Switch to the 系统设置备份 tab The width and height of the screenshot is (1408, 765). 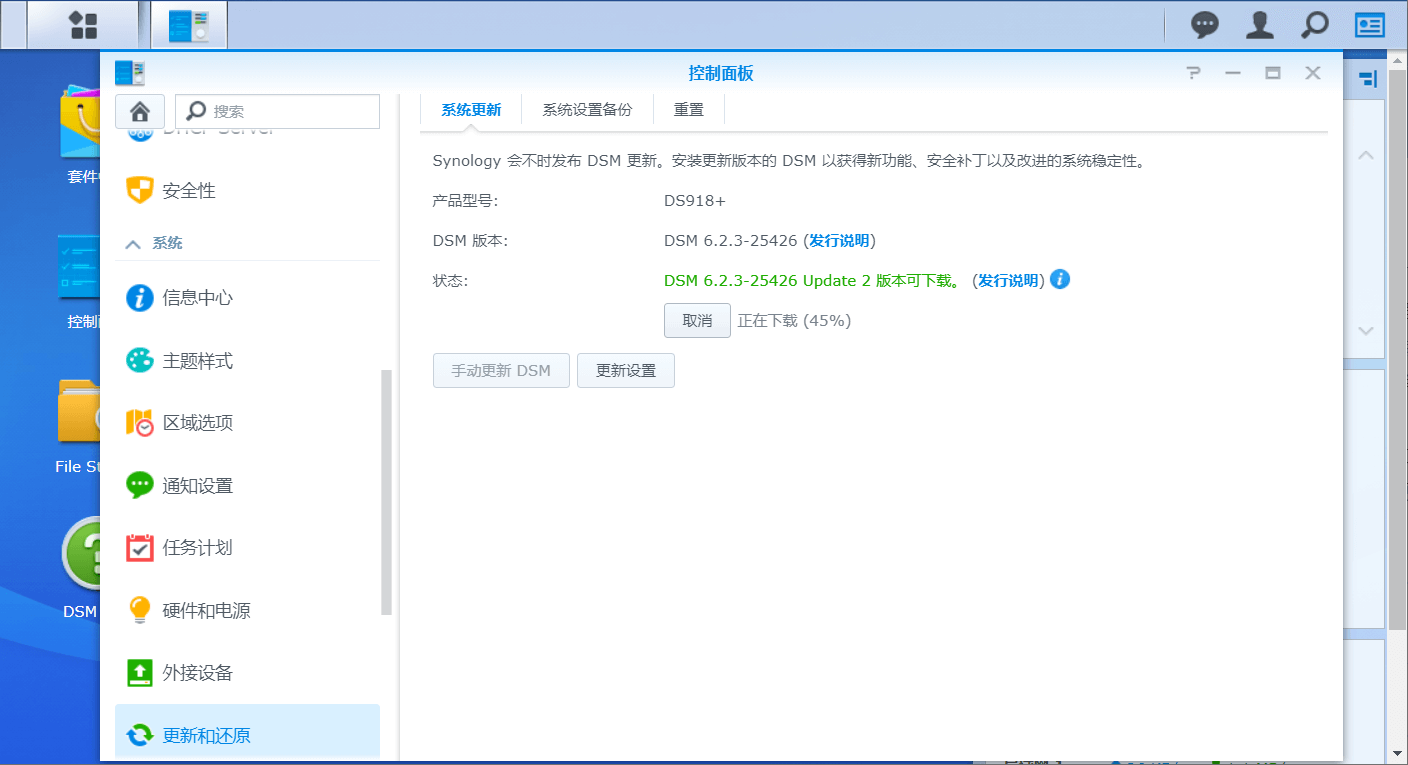(588, 109)
